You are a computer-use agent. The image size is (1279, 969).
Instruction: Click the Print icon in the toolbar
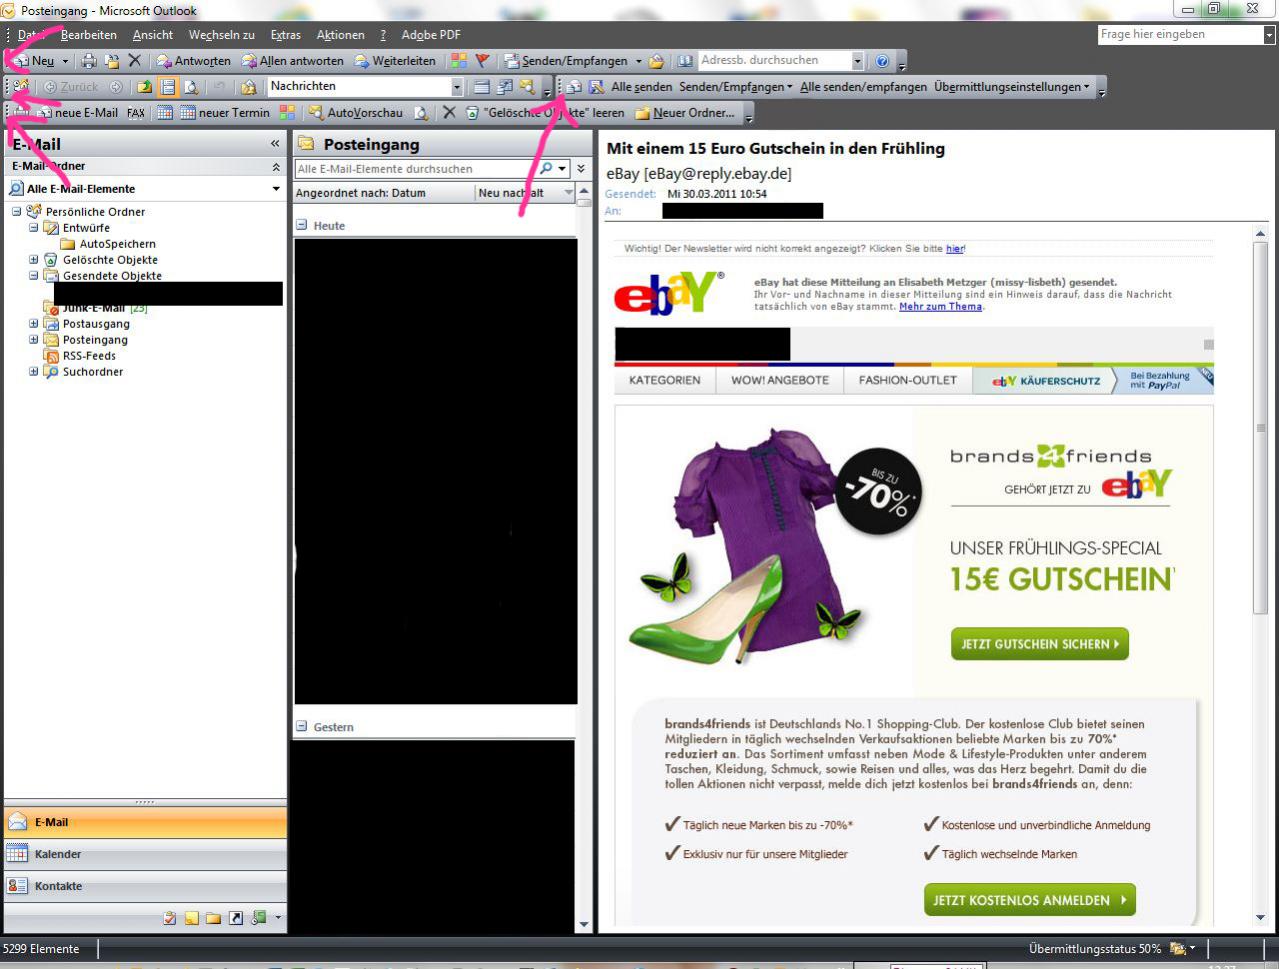(88, 61)
